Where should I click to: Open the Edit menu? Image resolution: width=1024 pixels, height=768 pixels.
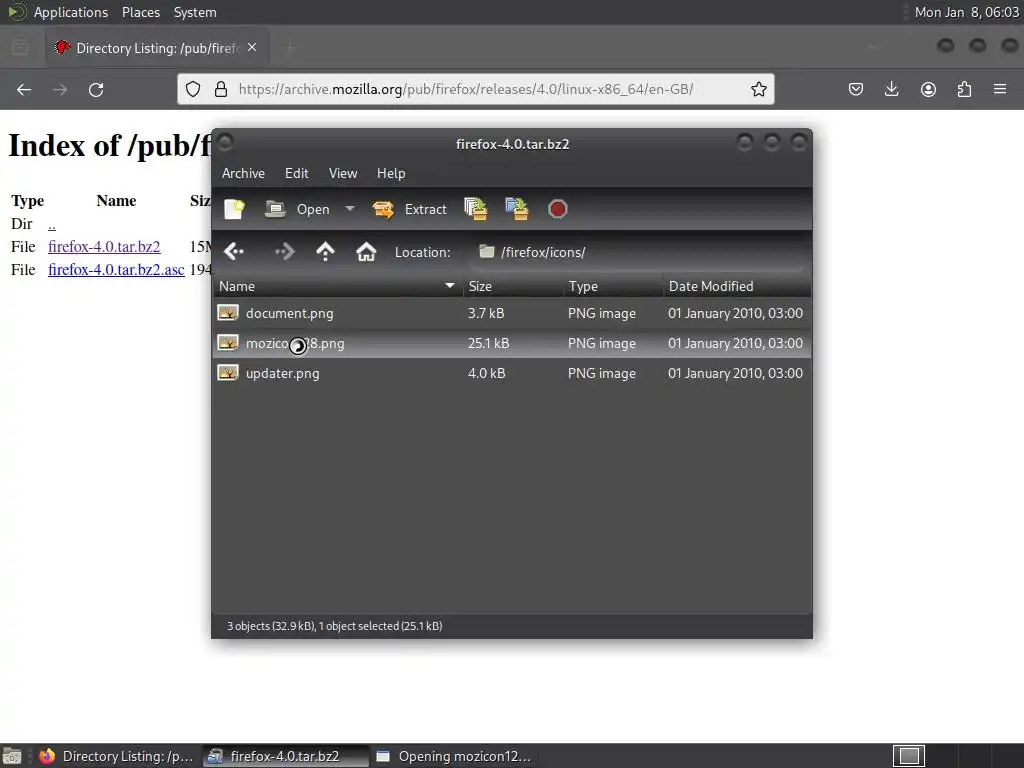(x=296, y=173)
